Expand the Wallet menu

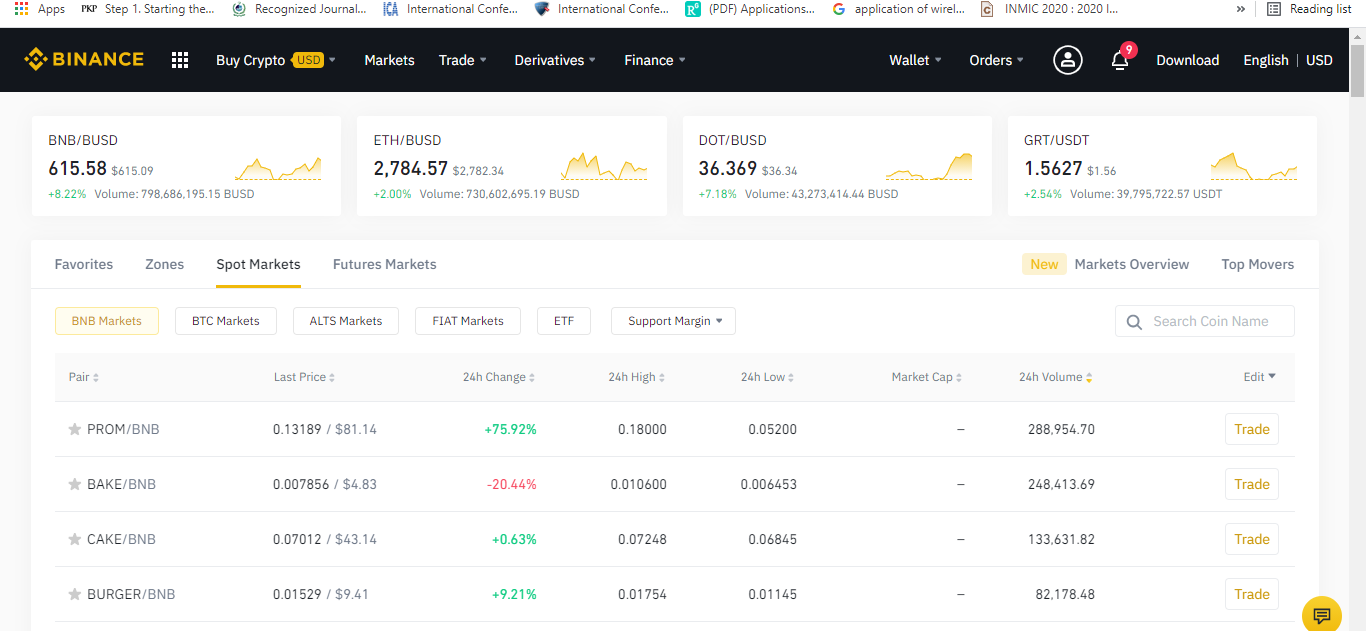[916, 60]
